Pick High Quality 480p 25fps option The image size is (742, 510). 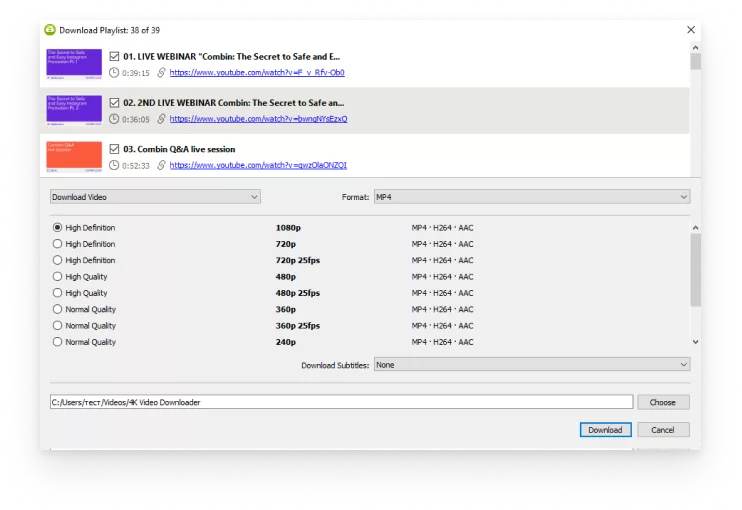(x=57, y=293)
